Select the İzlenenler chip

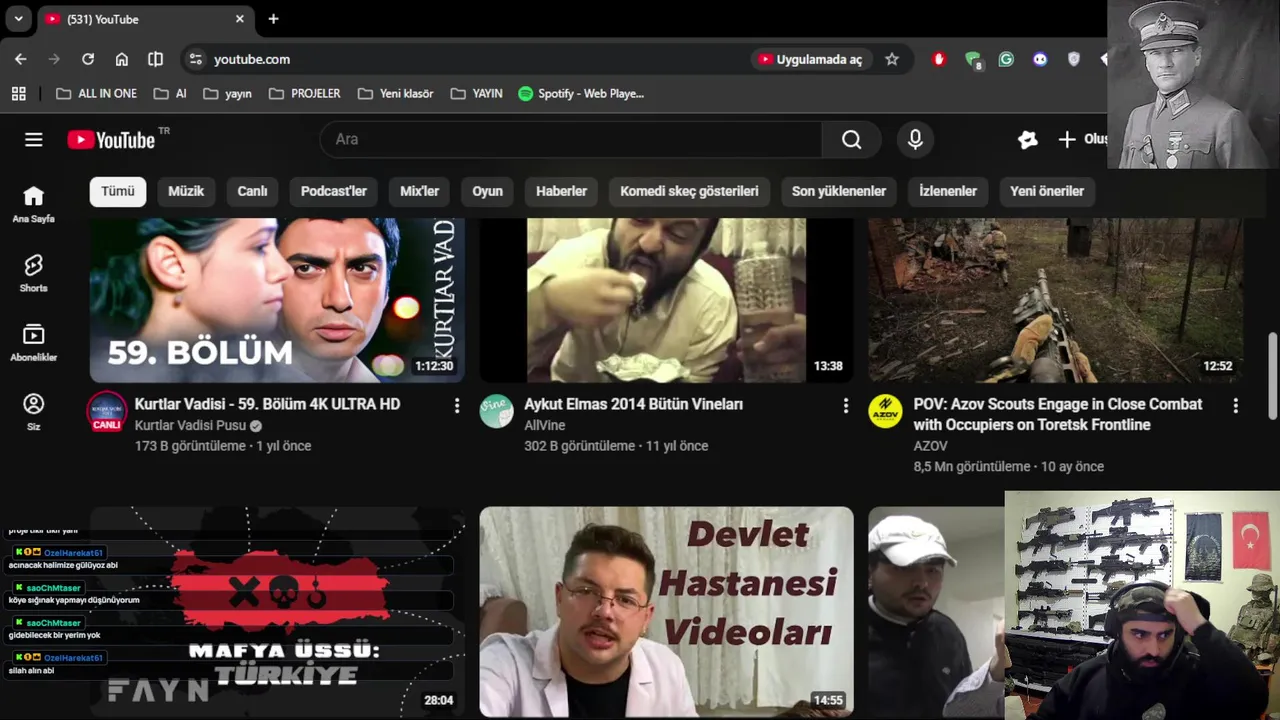(x=948, y=191)
